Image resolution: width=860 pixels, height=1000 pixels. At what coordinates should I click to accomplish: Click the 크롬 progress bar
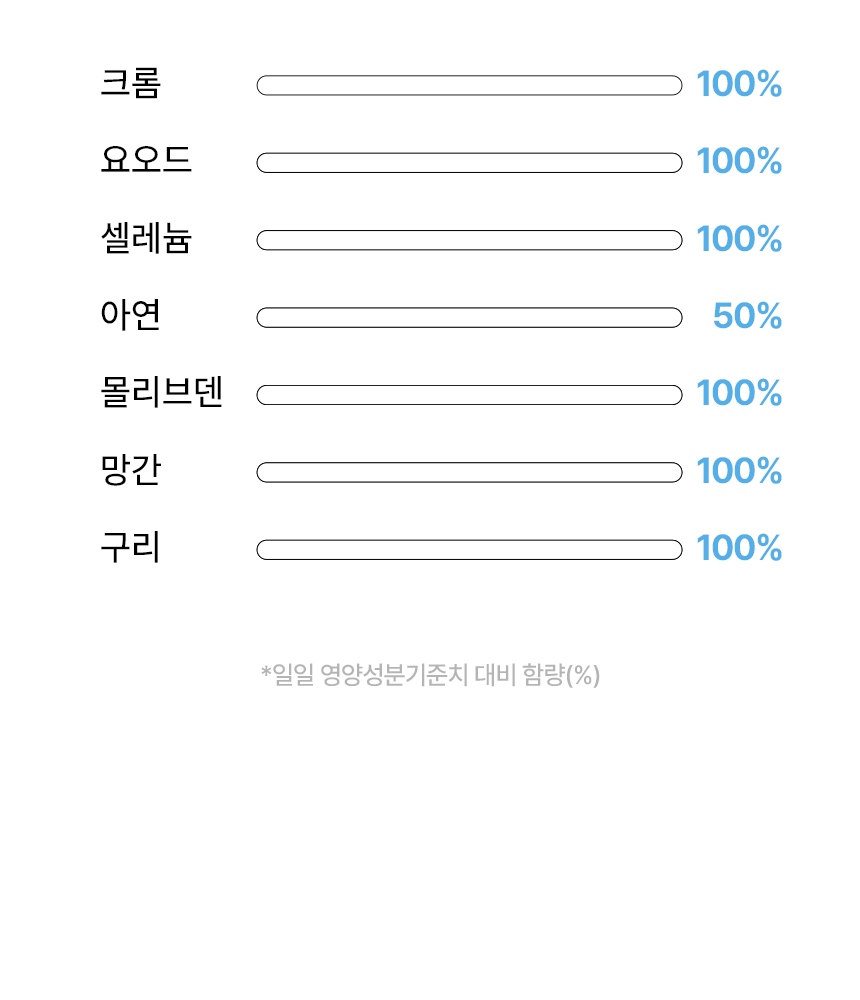click(469, 85)
